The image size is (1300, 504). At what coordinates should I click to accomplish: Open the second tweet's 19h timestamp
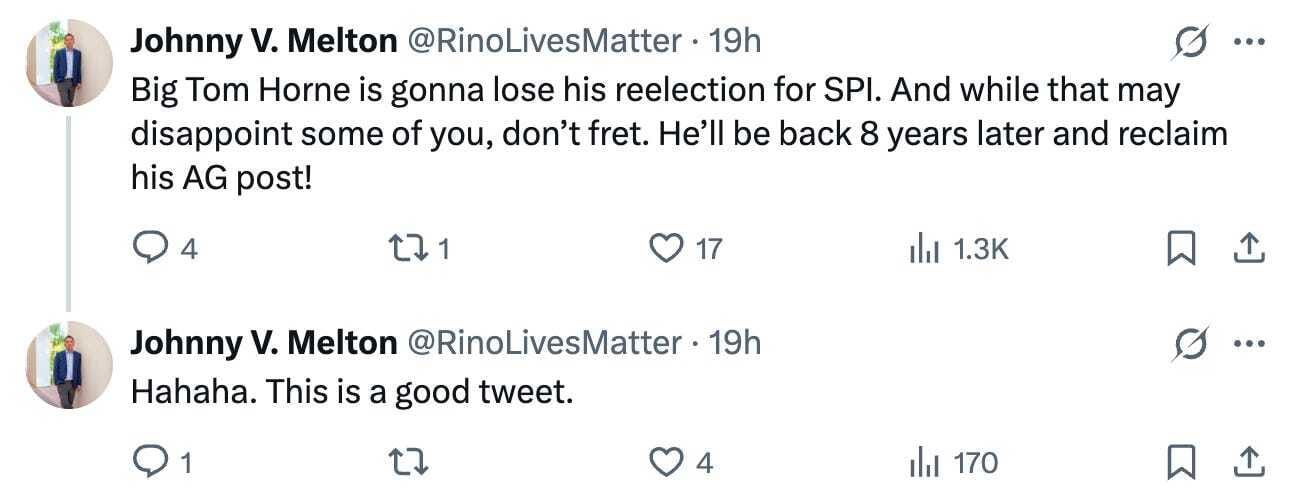pos(735,343)
